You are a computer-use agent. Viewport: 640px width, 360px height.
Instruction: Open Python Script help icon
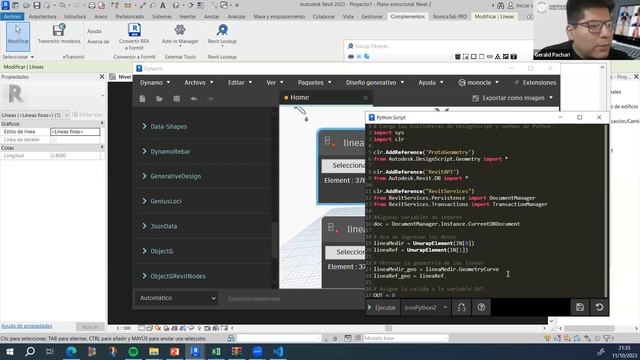coord(481,307)
